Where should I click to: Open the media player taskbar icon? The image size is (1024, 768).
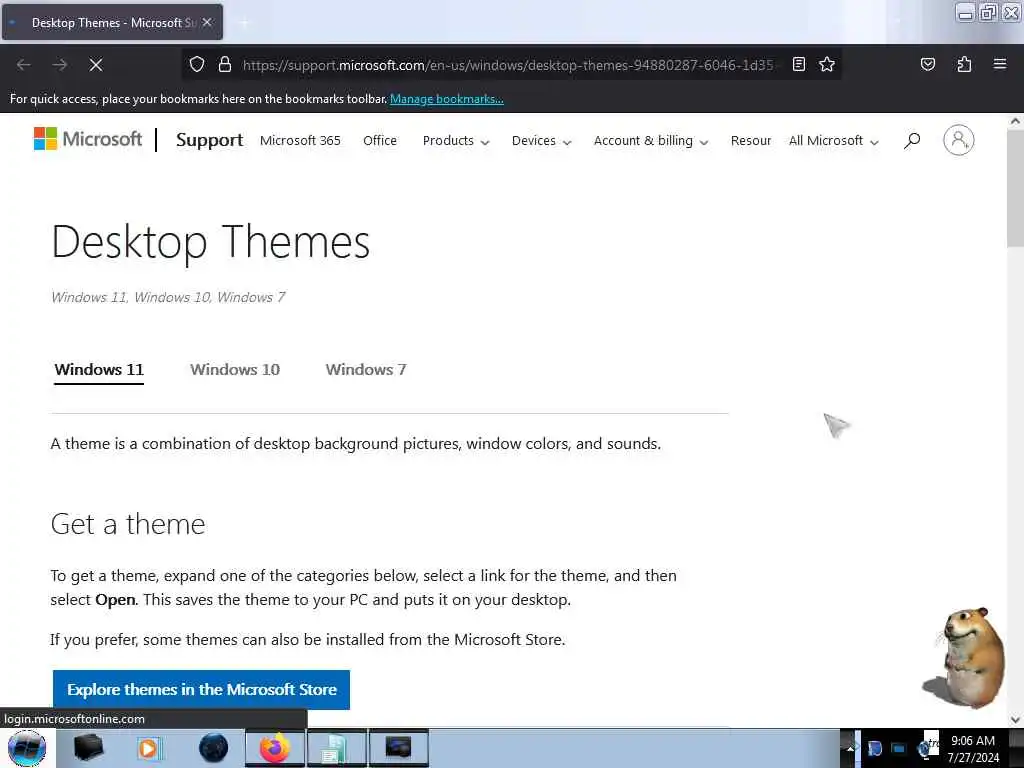[x=148, y=748]
